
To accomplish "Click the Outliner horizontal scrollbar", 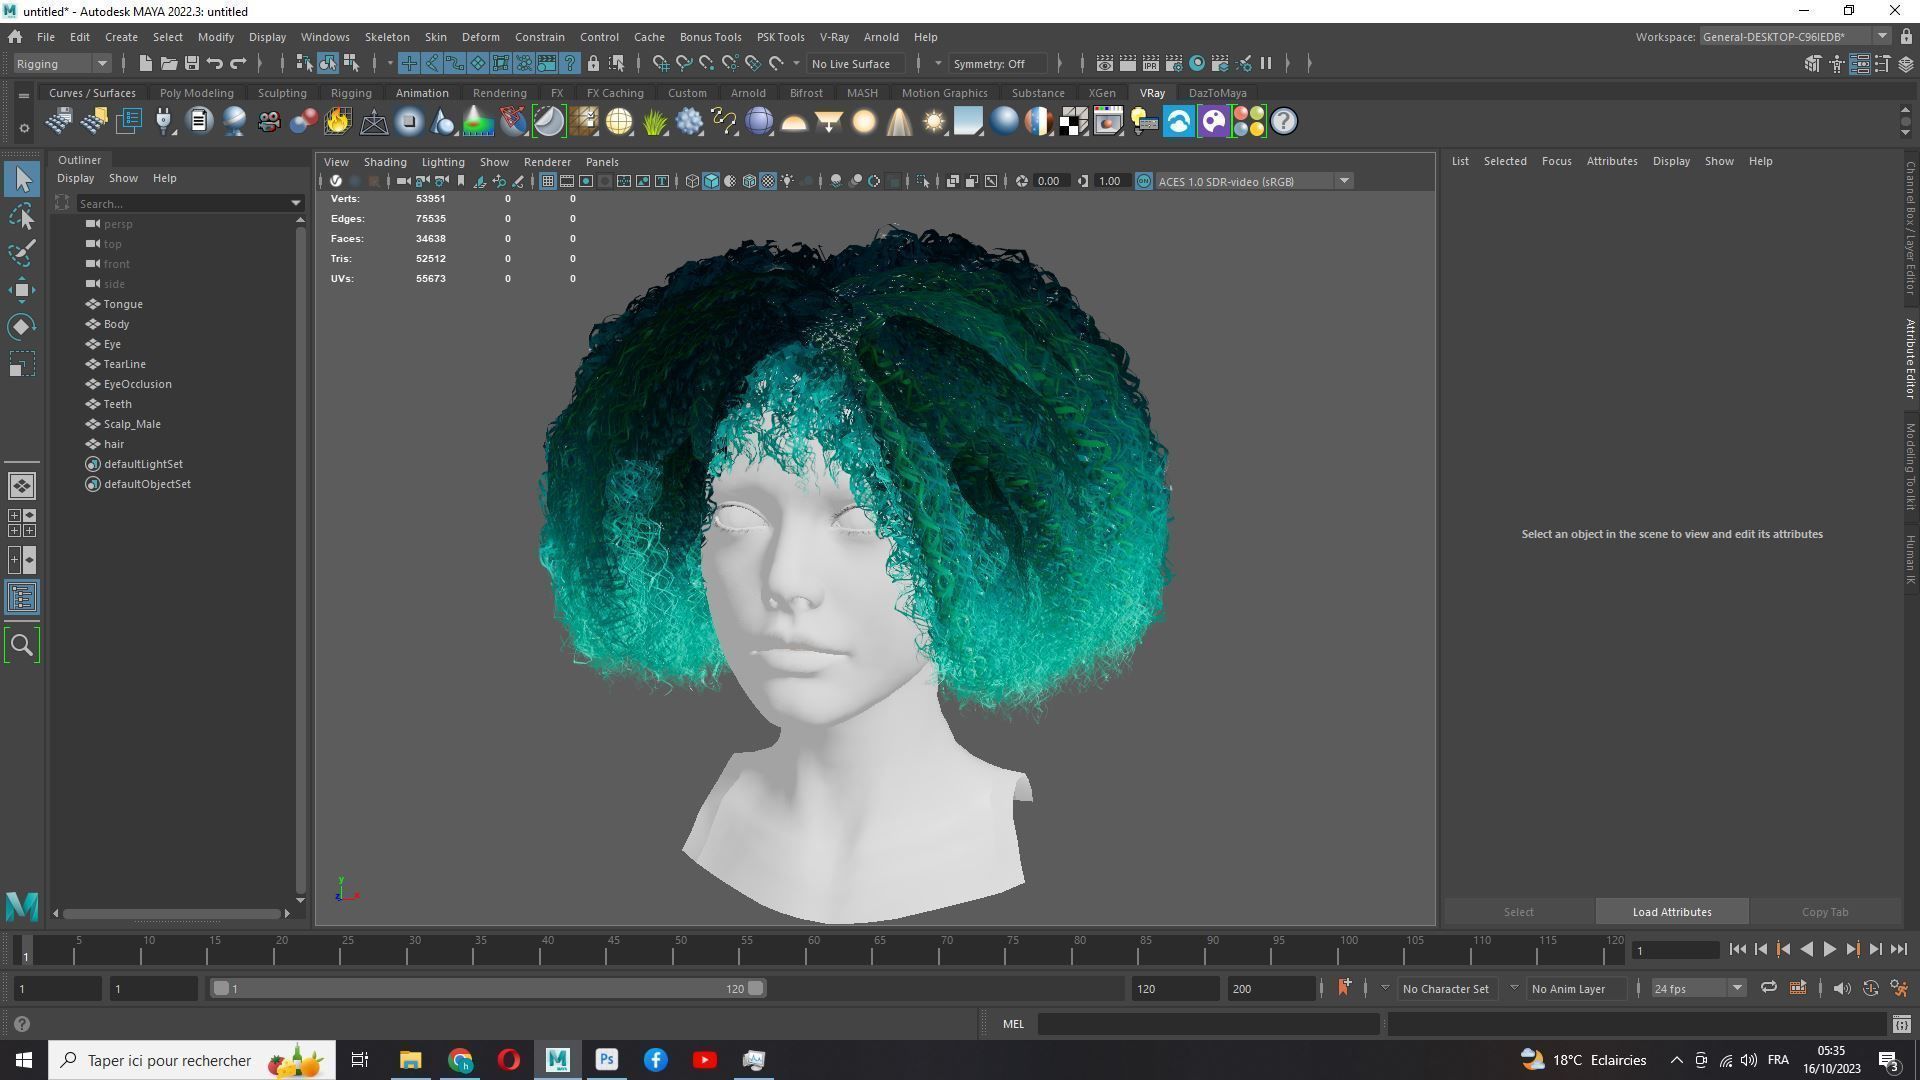I will [x=171, y=913].
